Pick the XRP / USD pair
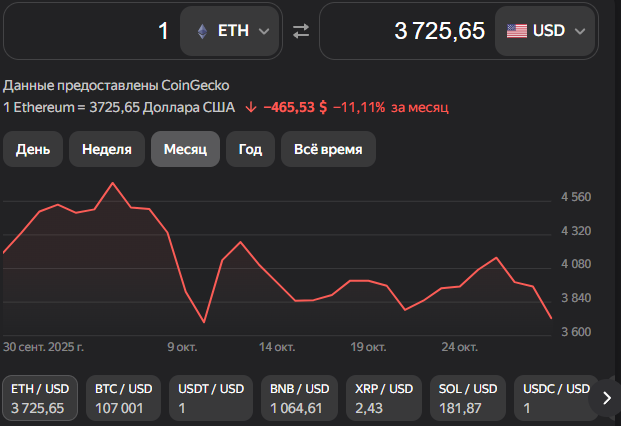621x426 pixels. (x=383, y=398)
